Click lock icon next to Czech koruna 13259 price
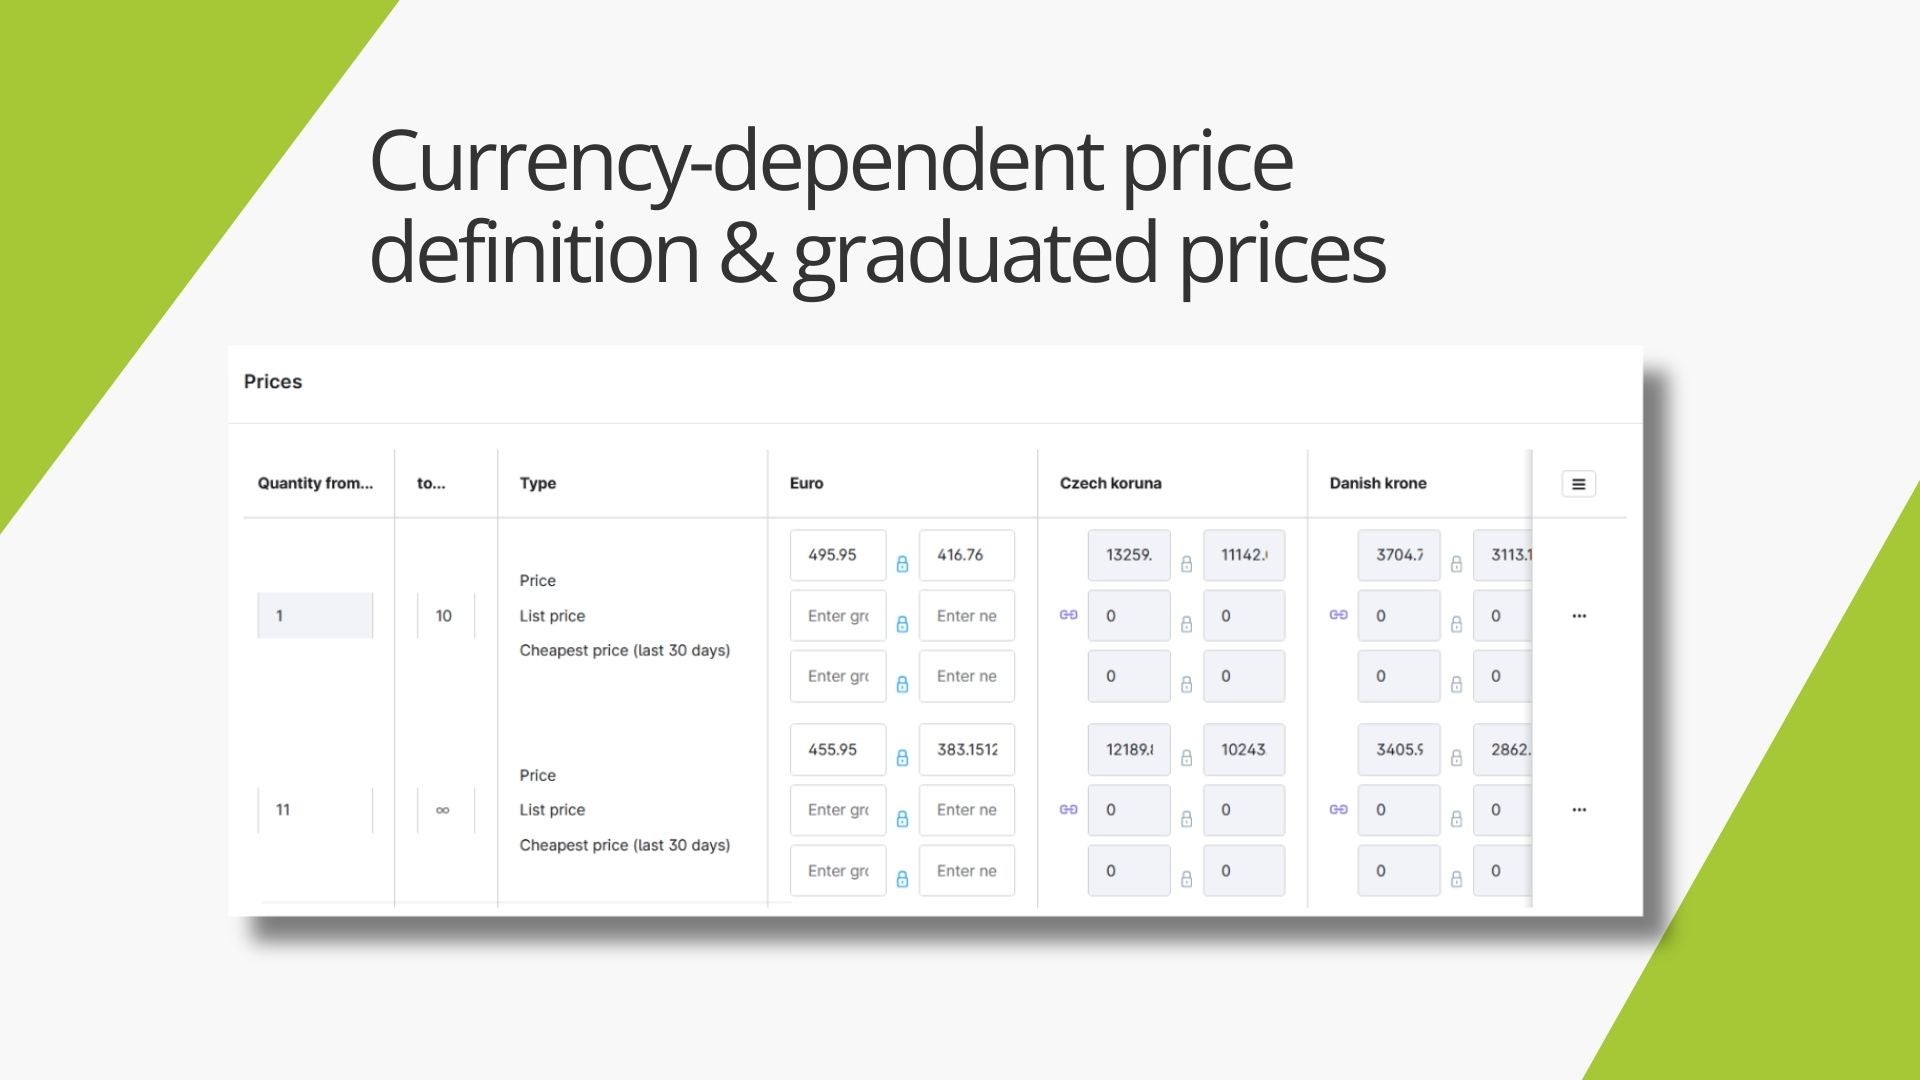The width and height of the screenshot is (1920, 1080). click(1186, 564)
